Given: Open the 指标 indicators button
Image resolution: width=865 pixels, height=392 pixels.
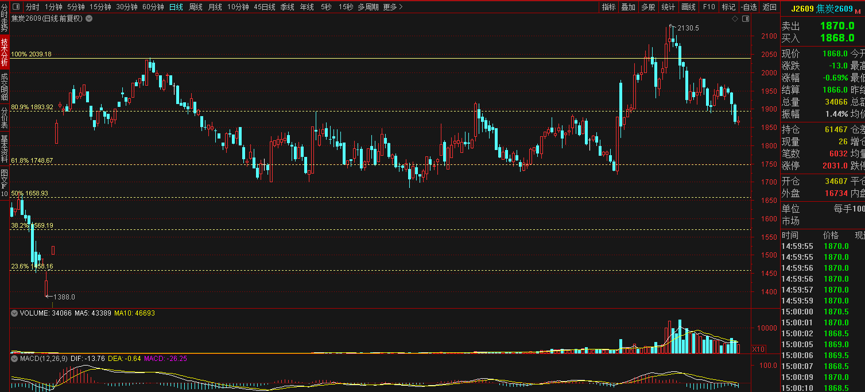Looking at the screenshot, I should click(608, 7).
